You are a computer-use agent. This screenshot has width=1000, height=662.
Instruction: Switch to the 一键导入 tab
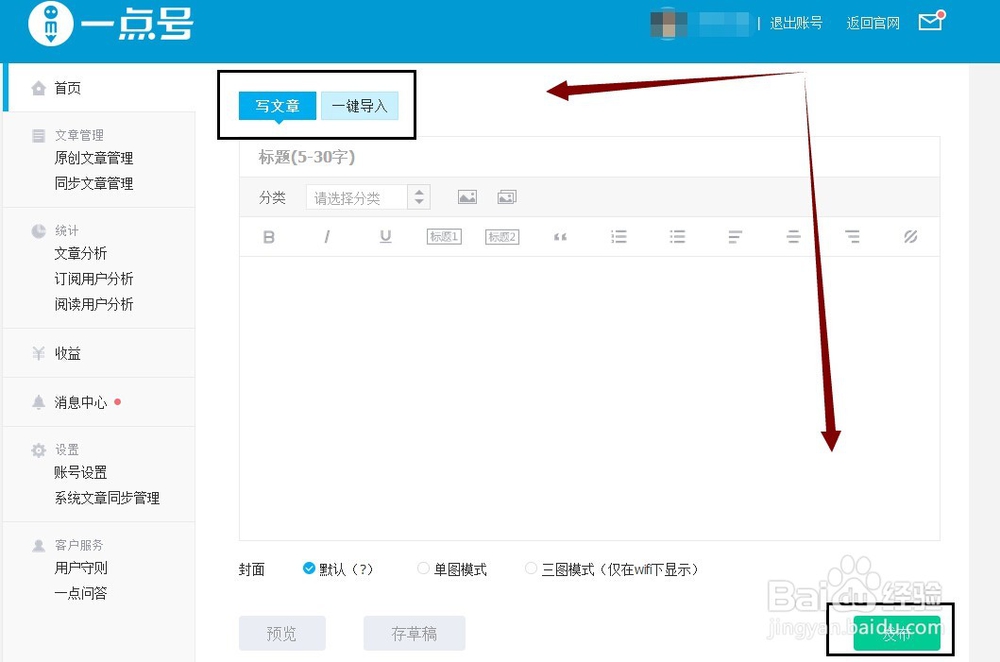[x=360, y=105]
